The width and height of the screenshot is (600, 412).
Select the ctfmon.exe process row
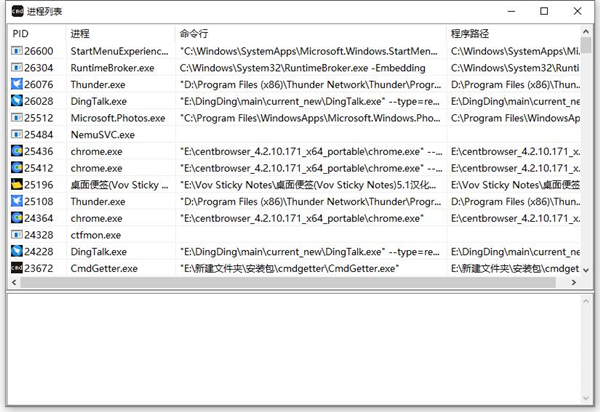96,235
